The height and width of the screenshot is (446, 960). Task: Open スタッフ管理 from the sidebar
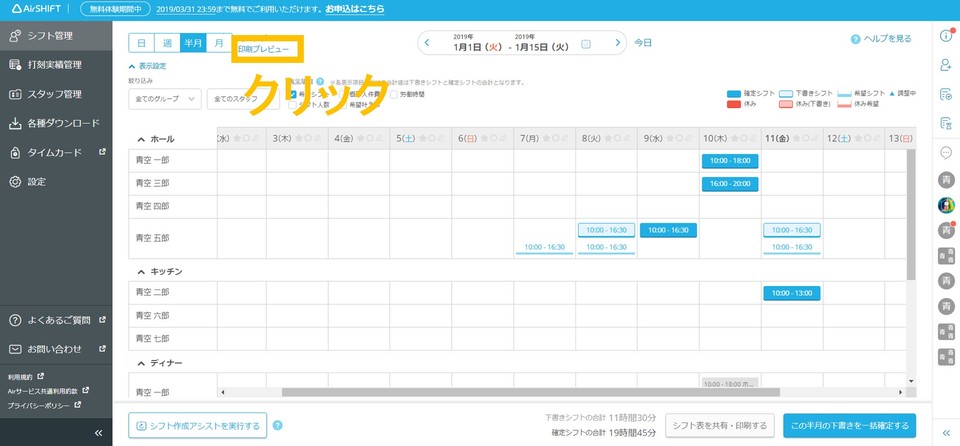click(x=56, y=95)
